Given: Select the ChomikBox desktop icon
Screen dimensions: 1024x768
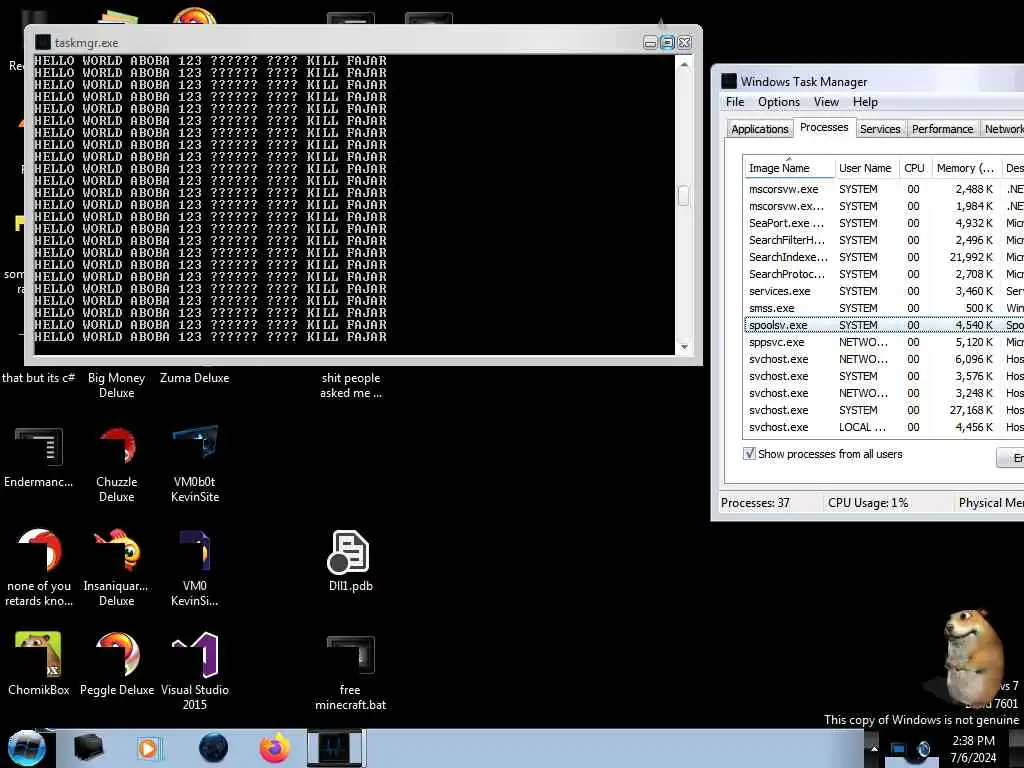Looking at the screenshot, I should pyautogui.click(x=39, y=664).
